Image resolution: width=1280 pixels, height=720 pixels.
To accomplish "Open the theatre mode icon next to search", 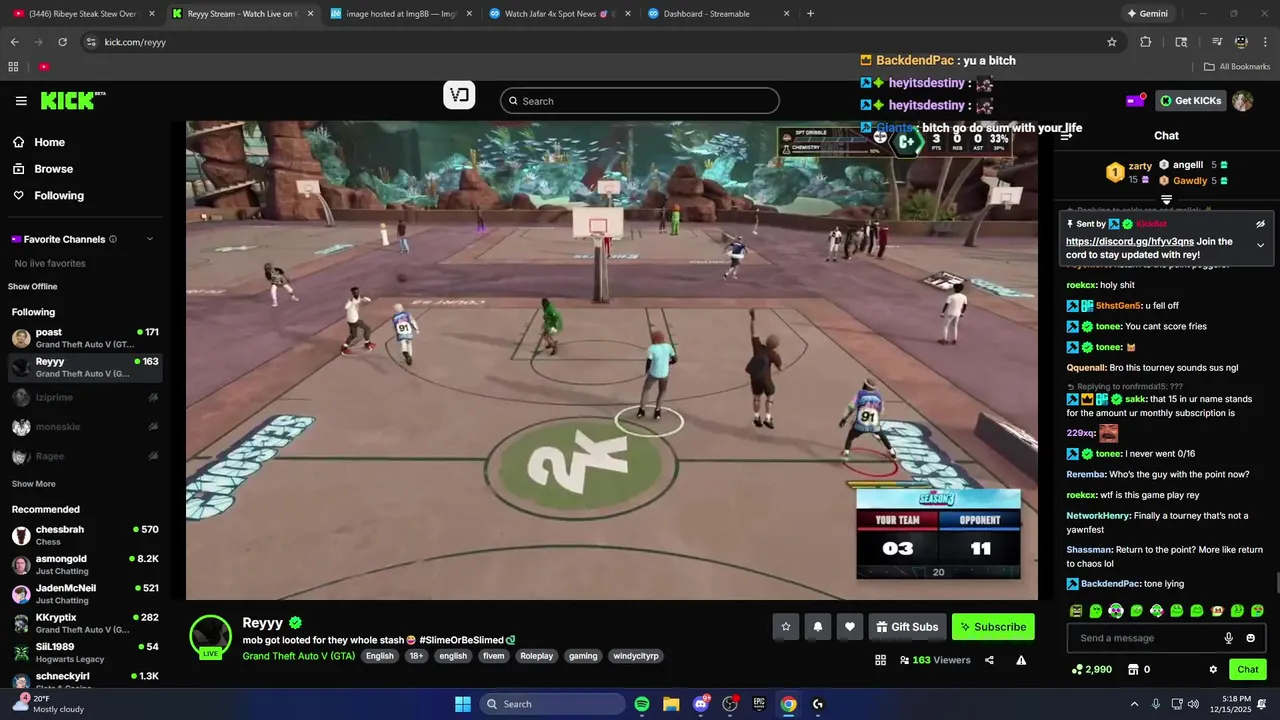I will 459,96.
